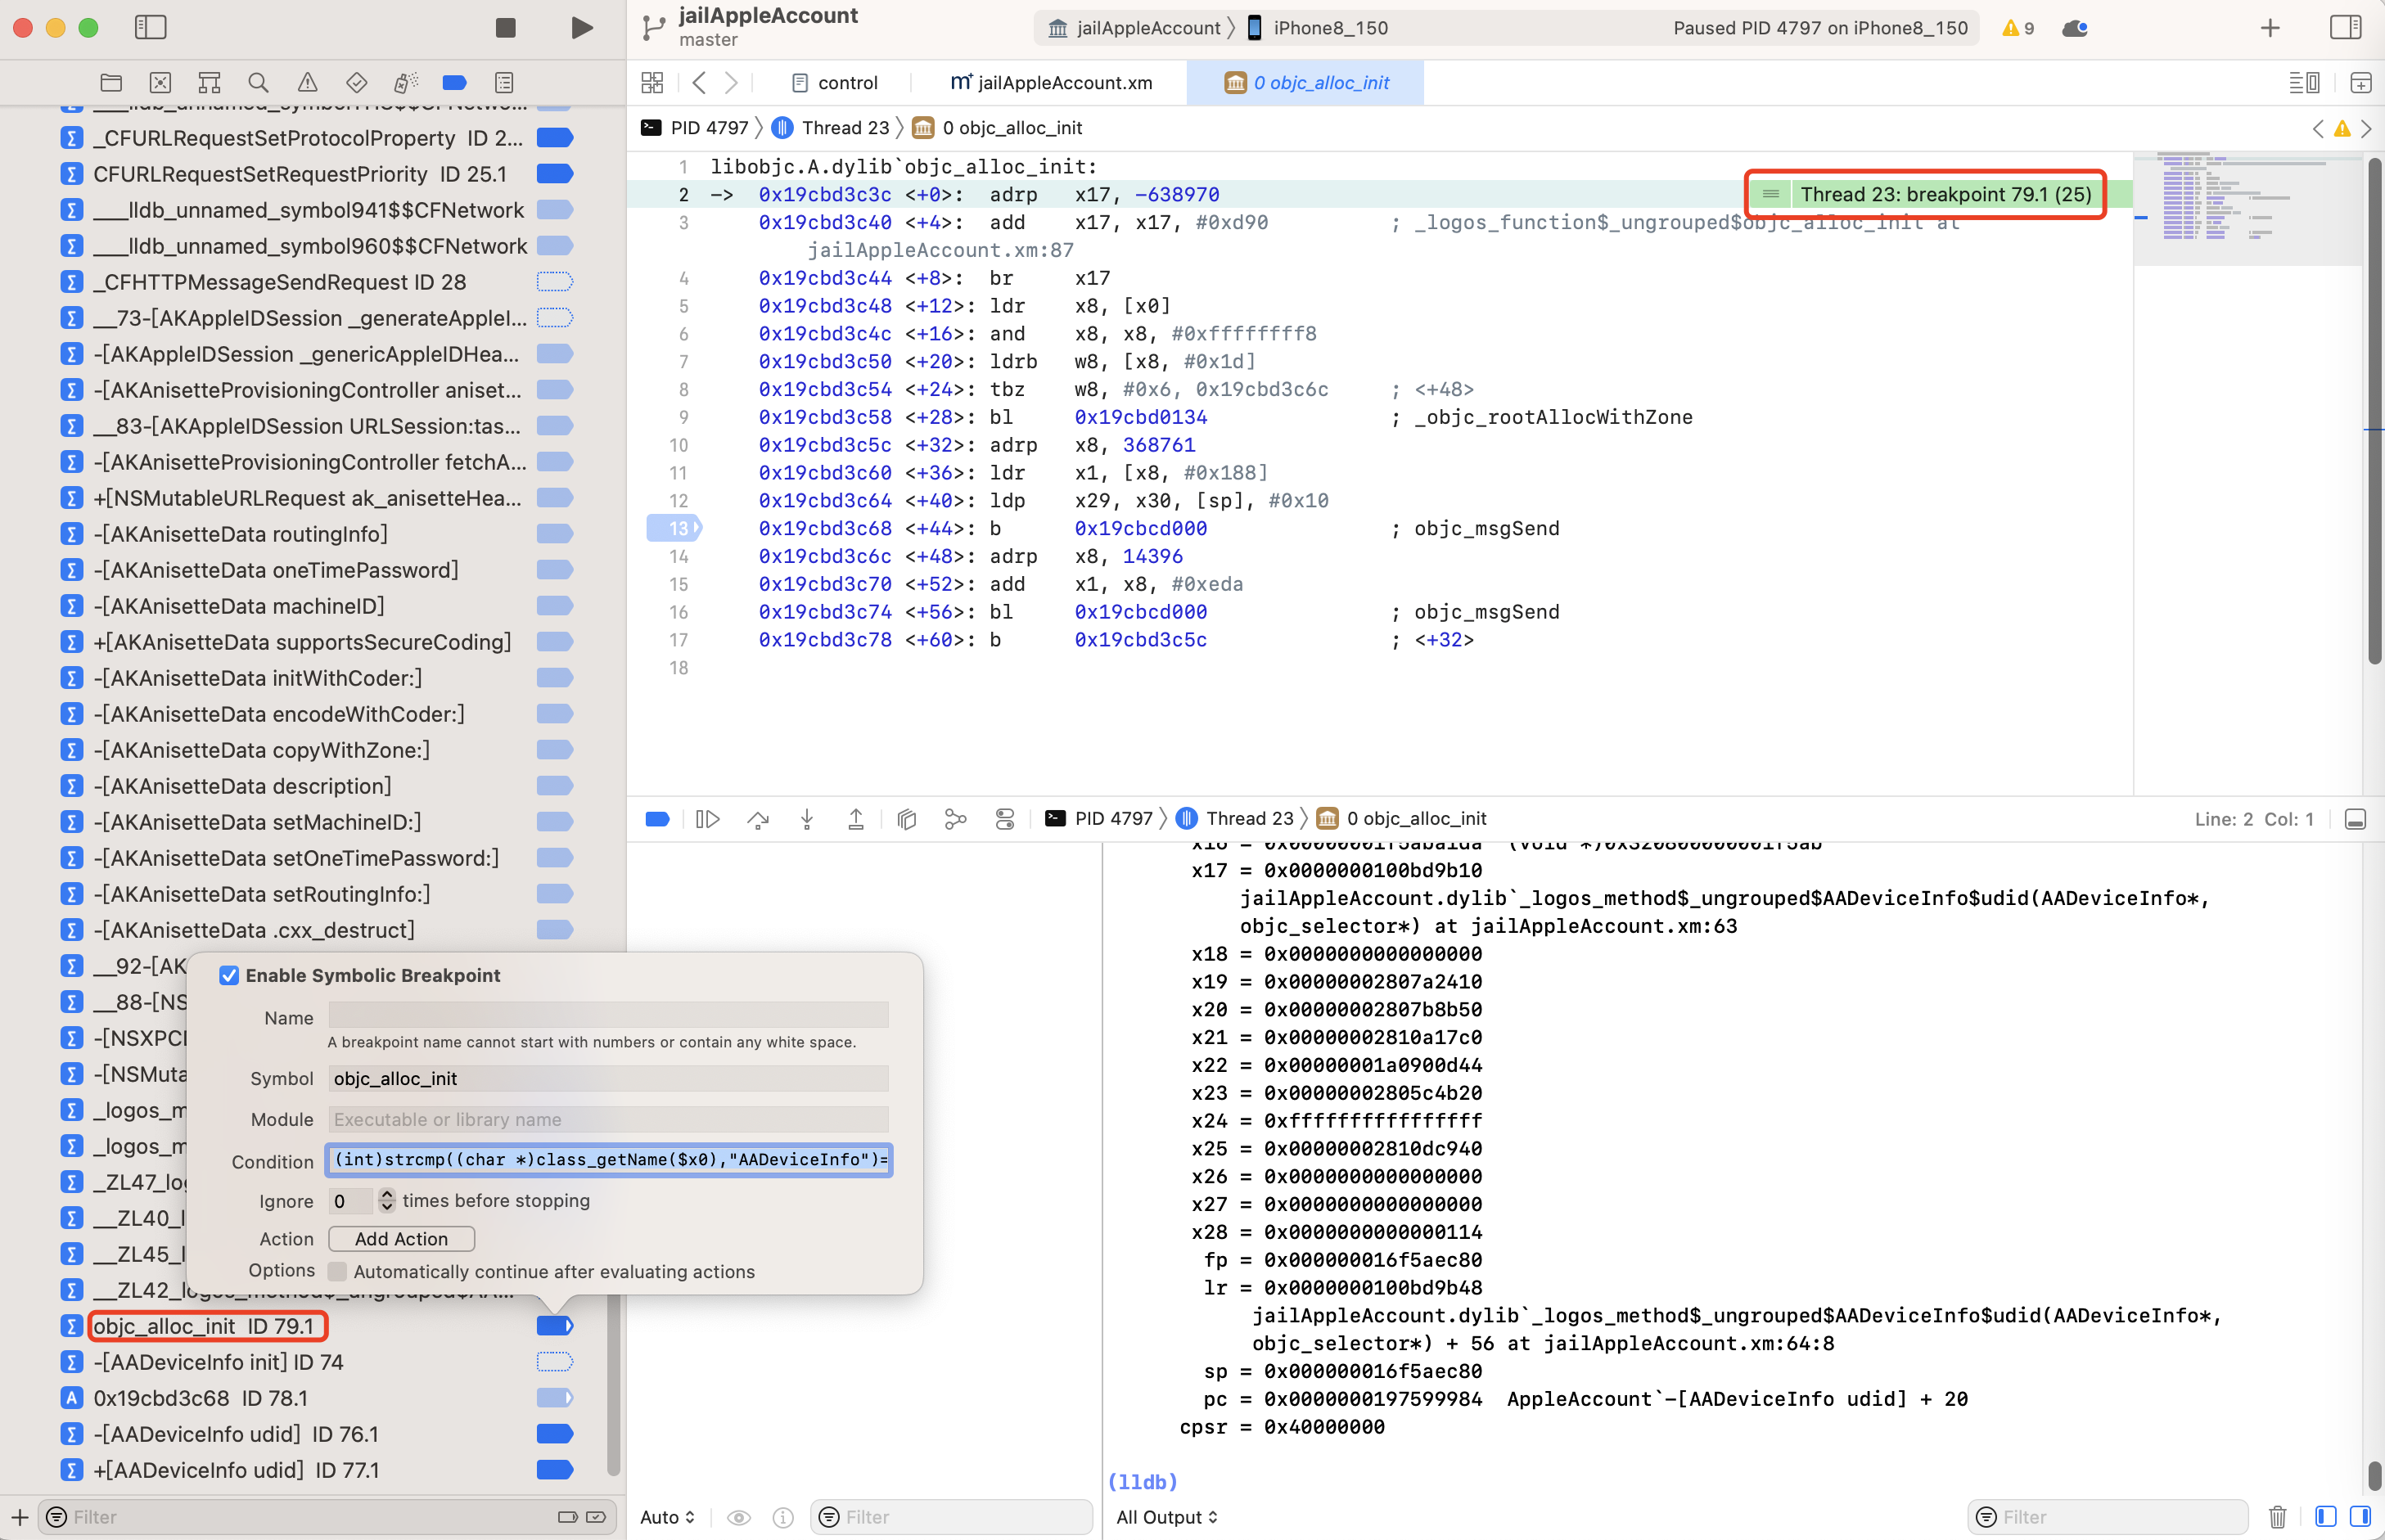Open the editor options menu

tap(2304, 83)
